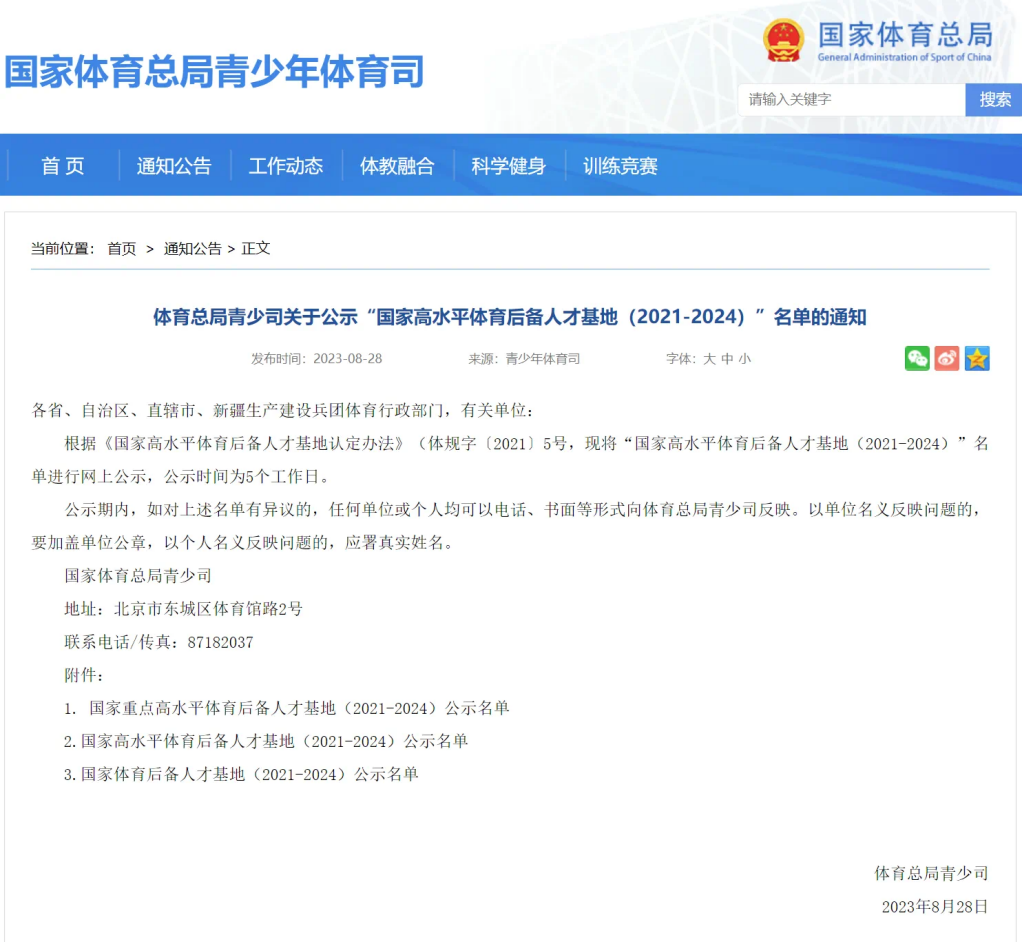This screenshot has width=1022, height=942.
Task: Click the 体育总局青少司 signature at bottom
Action: [x=931, y=874]
